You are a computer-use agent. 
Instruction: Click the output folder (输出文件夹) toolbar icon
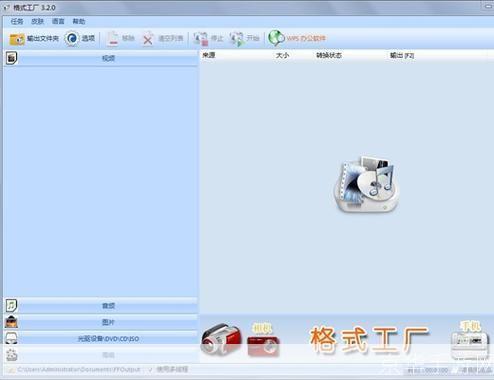17,39
